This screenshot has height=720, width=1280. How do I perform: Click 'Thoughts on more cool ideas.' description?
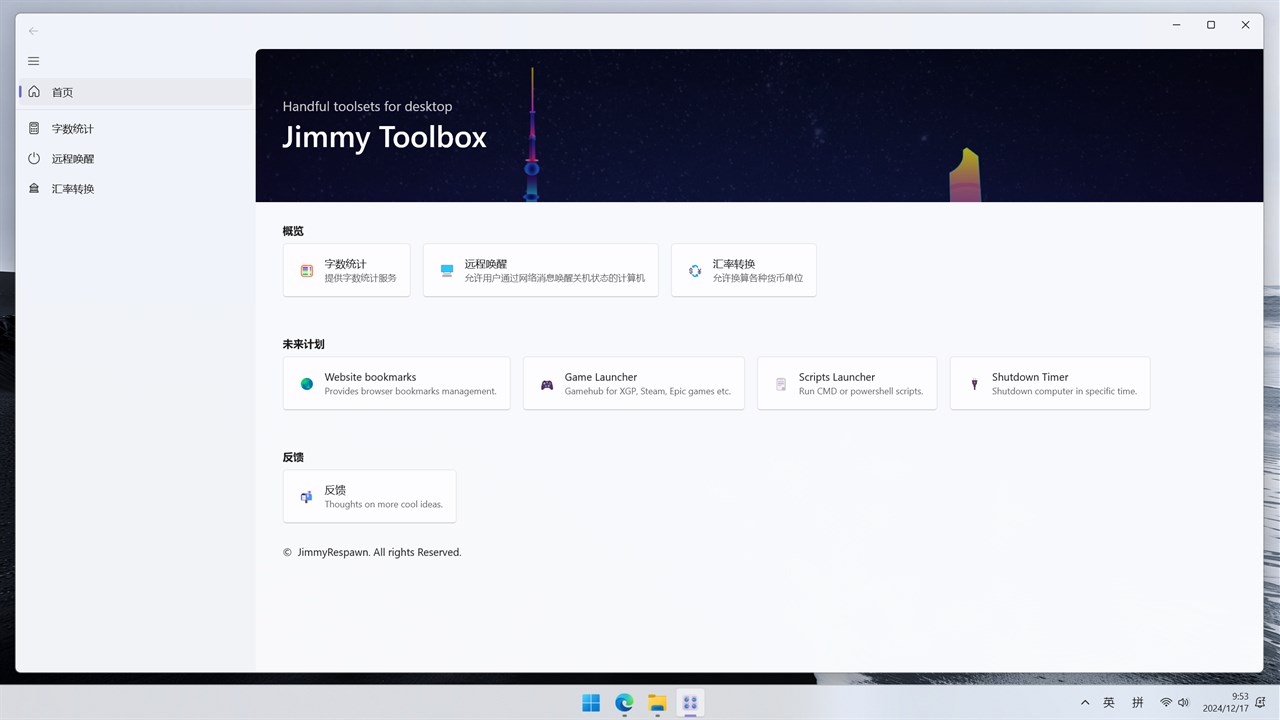pos(383,504)
